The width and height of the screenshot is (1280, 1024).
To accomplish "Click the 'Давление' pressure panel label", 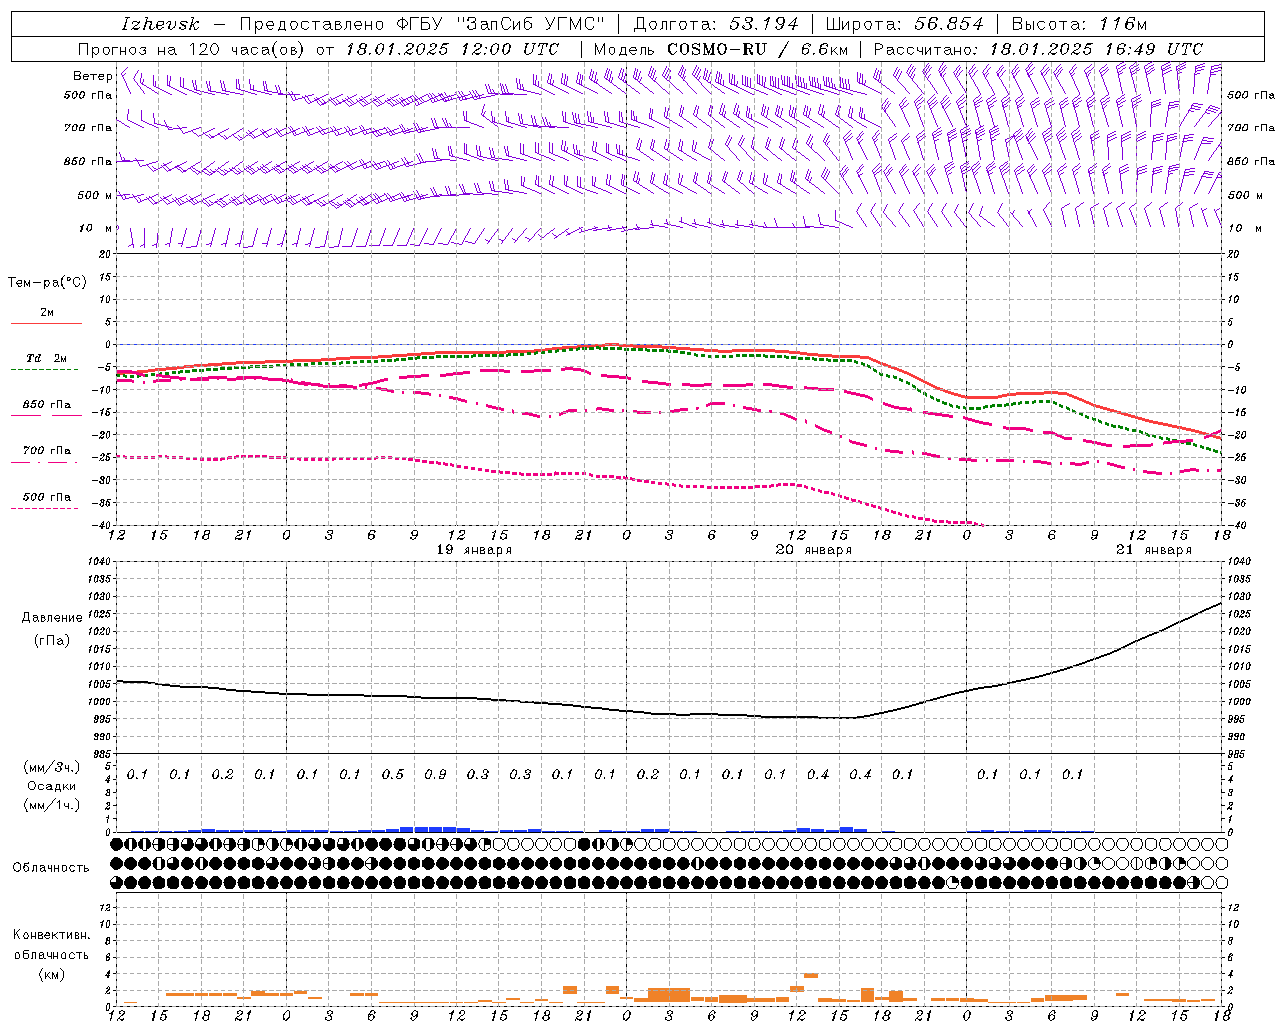I will 51,618.
